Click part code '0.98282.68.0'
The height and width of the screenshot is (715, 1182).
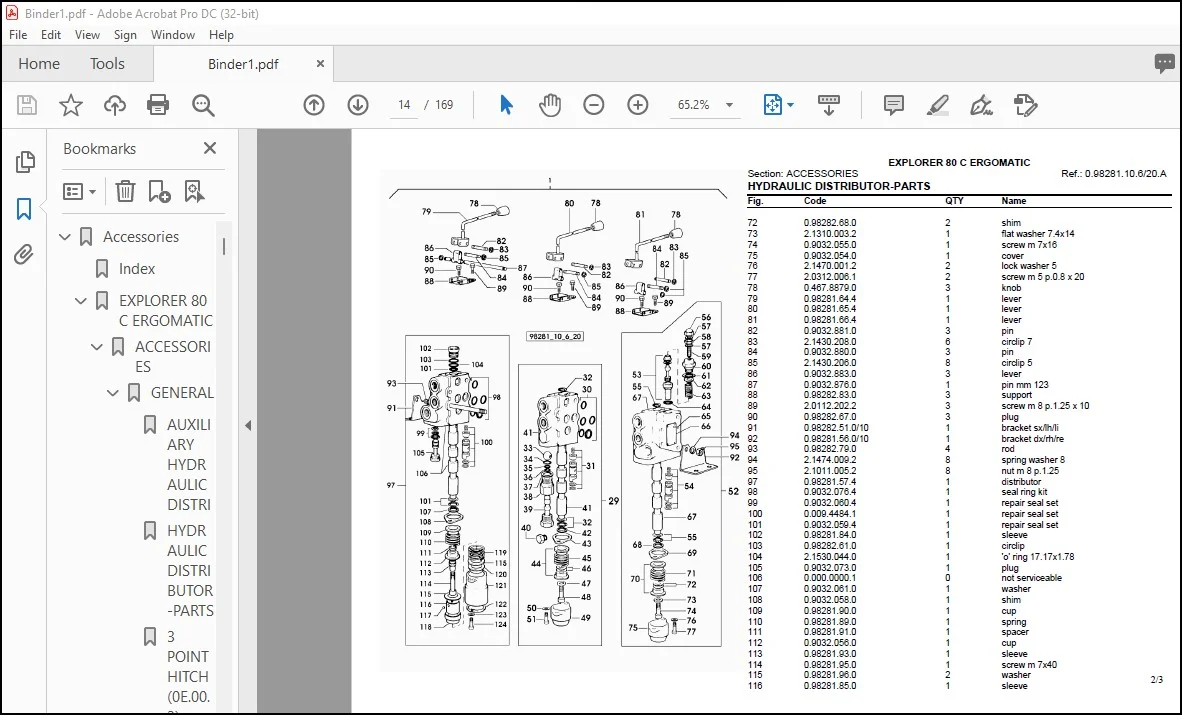(830, 223)
